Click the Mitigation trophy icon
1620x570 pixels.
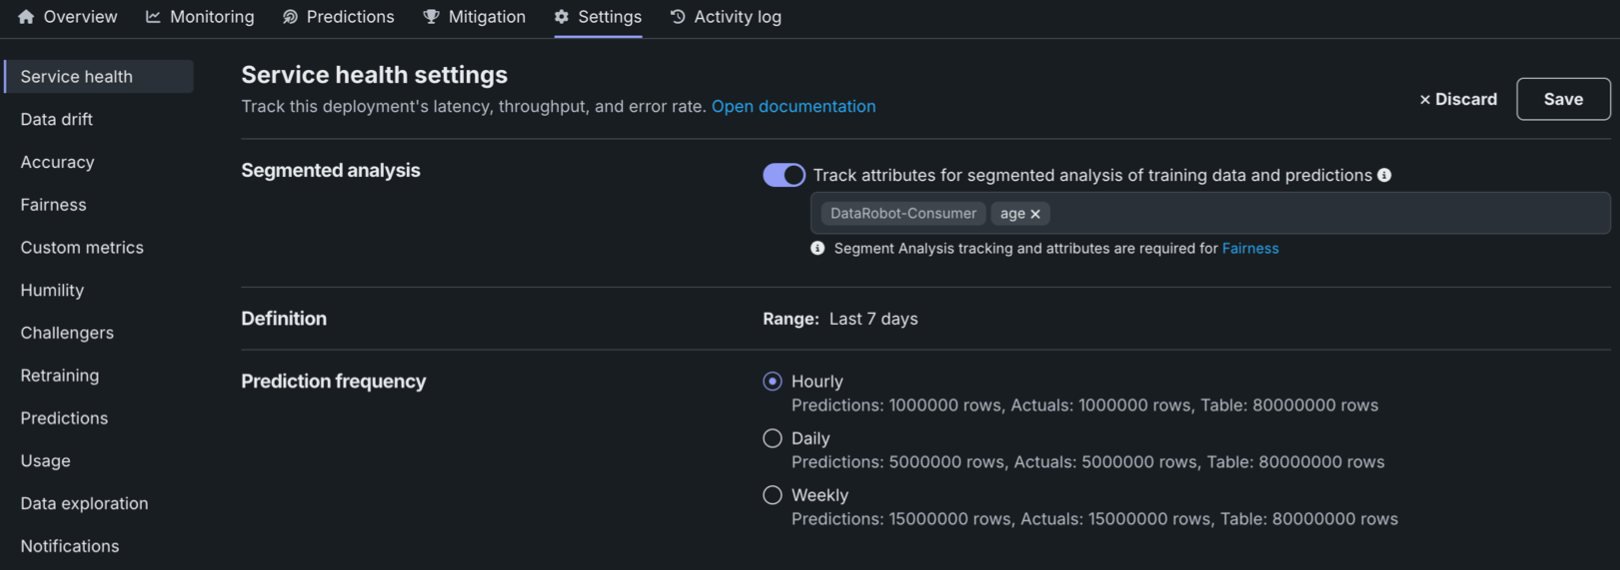[x=431, y=17]
